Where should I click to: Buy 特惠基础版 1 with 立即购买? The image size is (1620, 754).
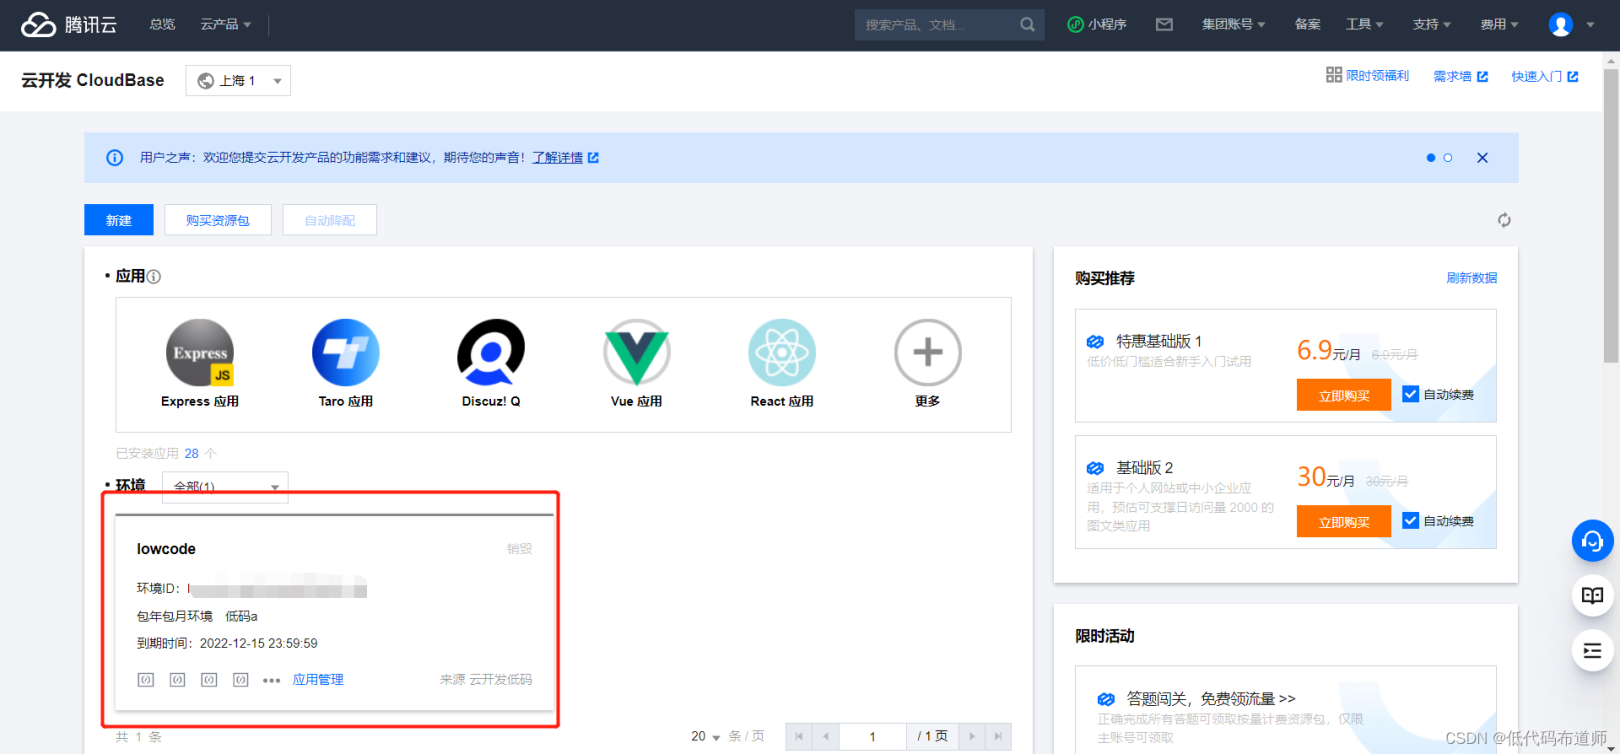(1344, 395)
